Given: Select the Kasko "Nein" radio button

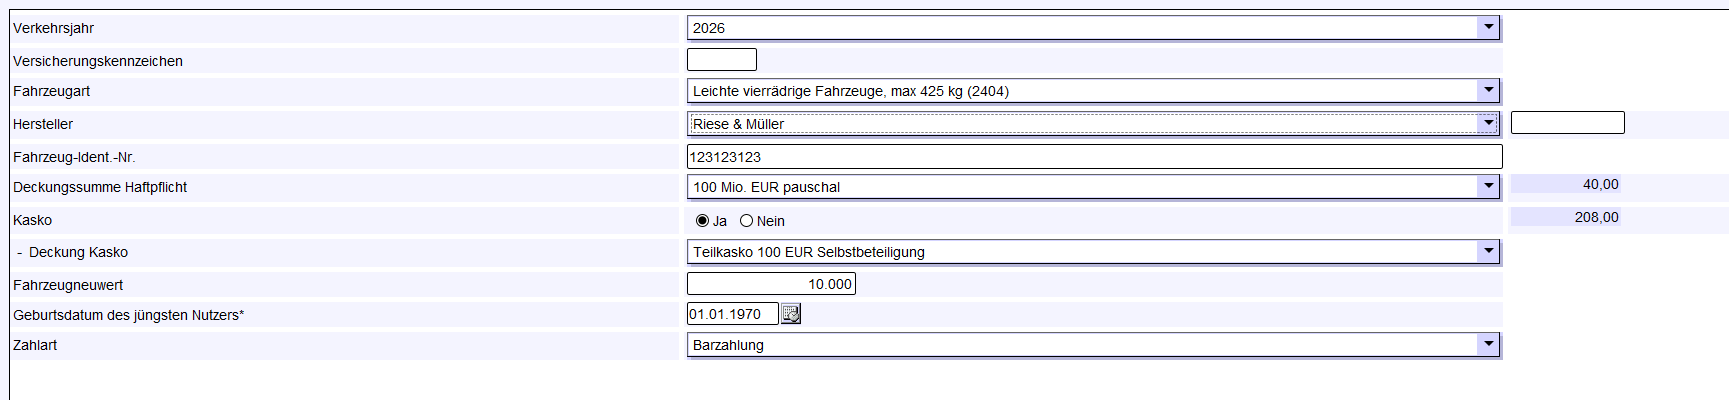Looking at the screenshot, I should coord(746,220).
